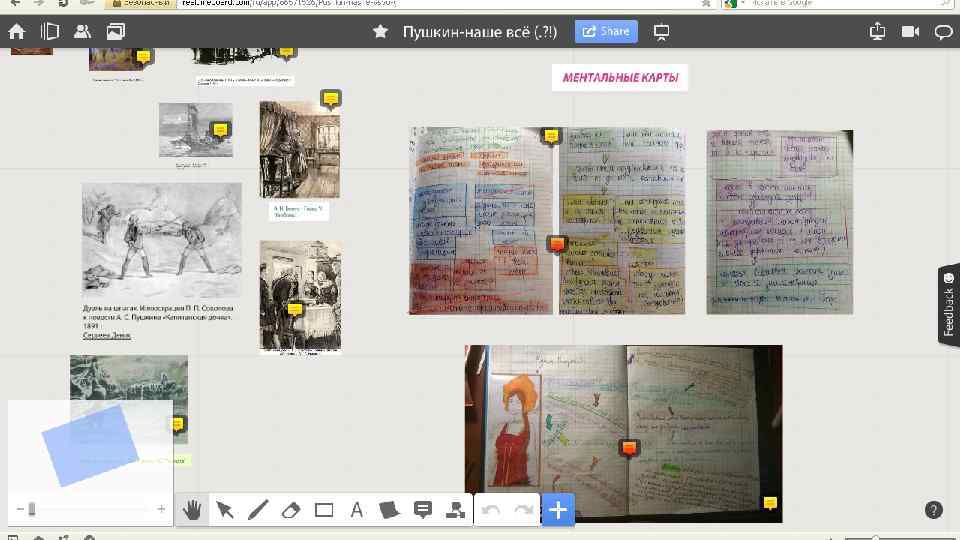
Task: Zoom in with the plus button
Action: pos(161,509)
